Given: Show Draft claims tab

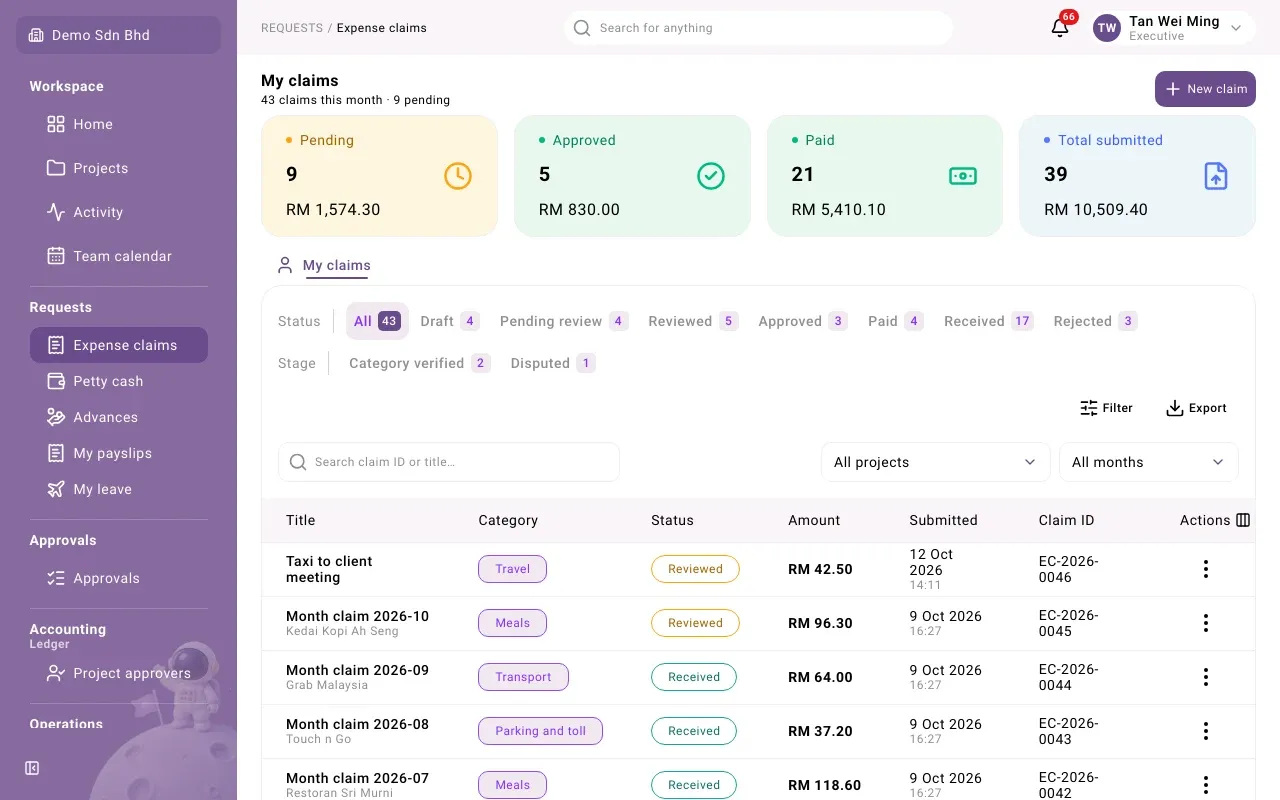Looking at the screenshot, I should click(450, 321).
